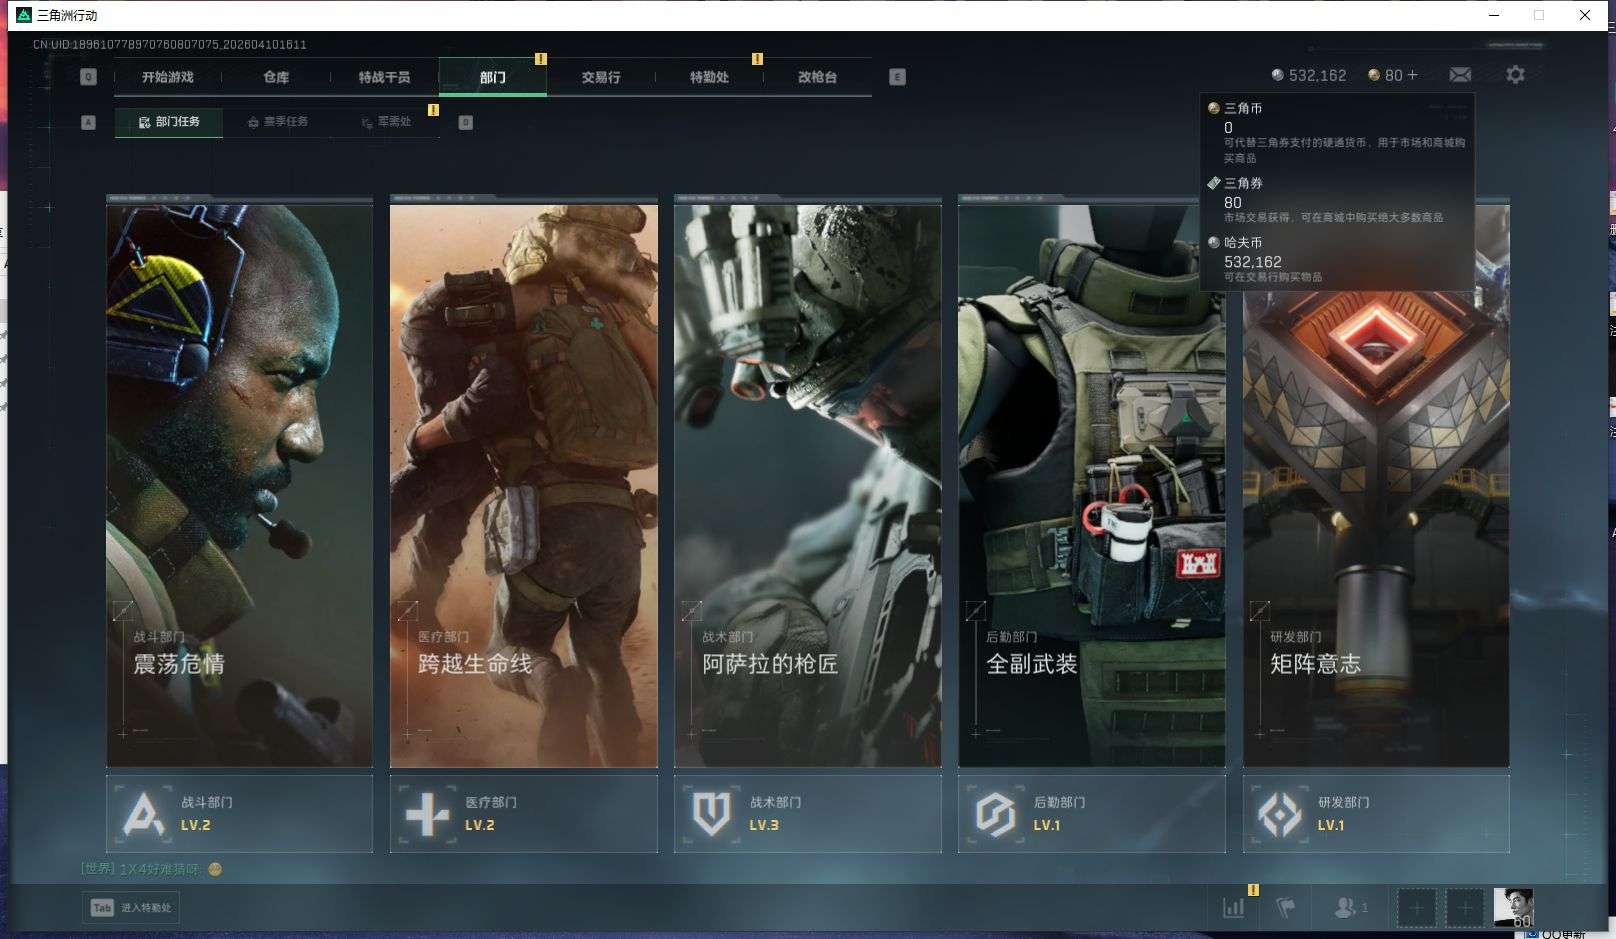
Task: Open the settings gear icon
Action: [1515, 75]
